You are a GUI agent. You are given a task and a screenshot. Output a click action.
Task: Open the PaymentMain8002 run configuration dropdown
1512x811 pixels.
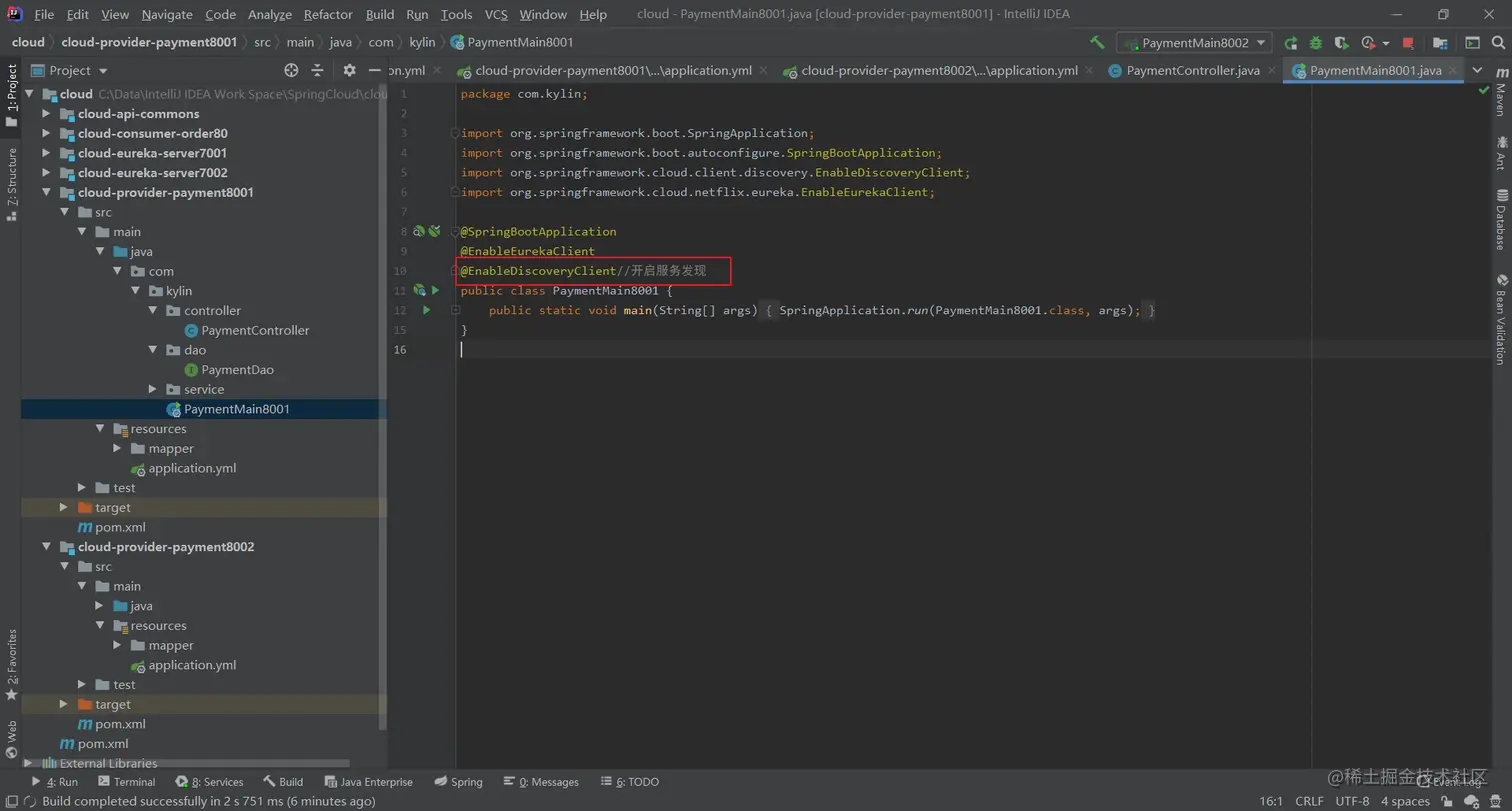tap(1195, 43)
